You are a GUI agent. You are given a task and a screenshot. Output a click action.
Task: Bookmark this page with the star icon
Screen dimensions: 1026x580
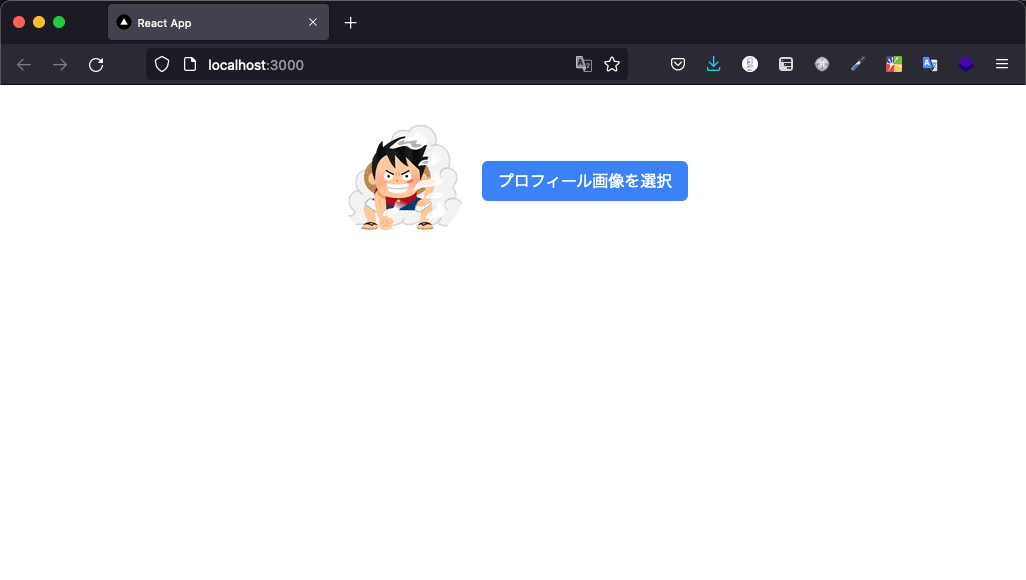point(612,64)
